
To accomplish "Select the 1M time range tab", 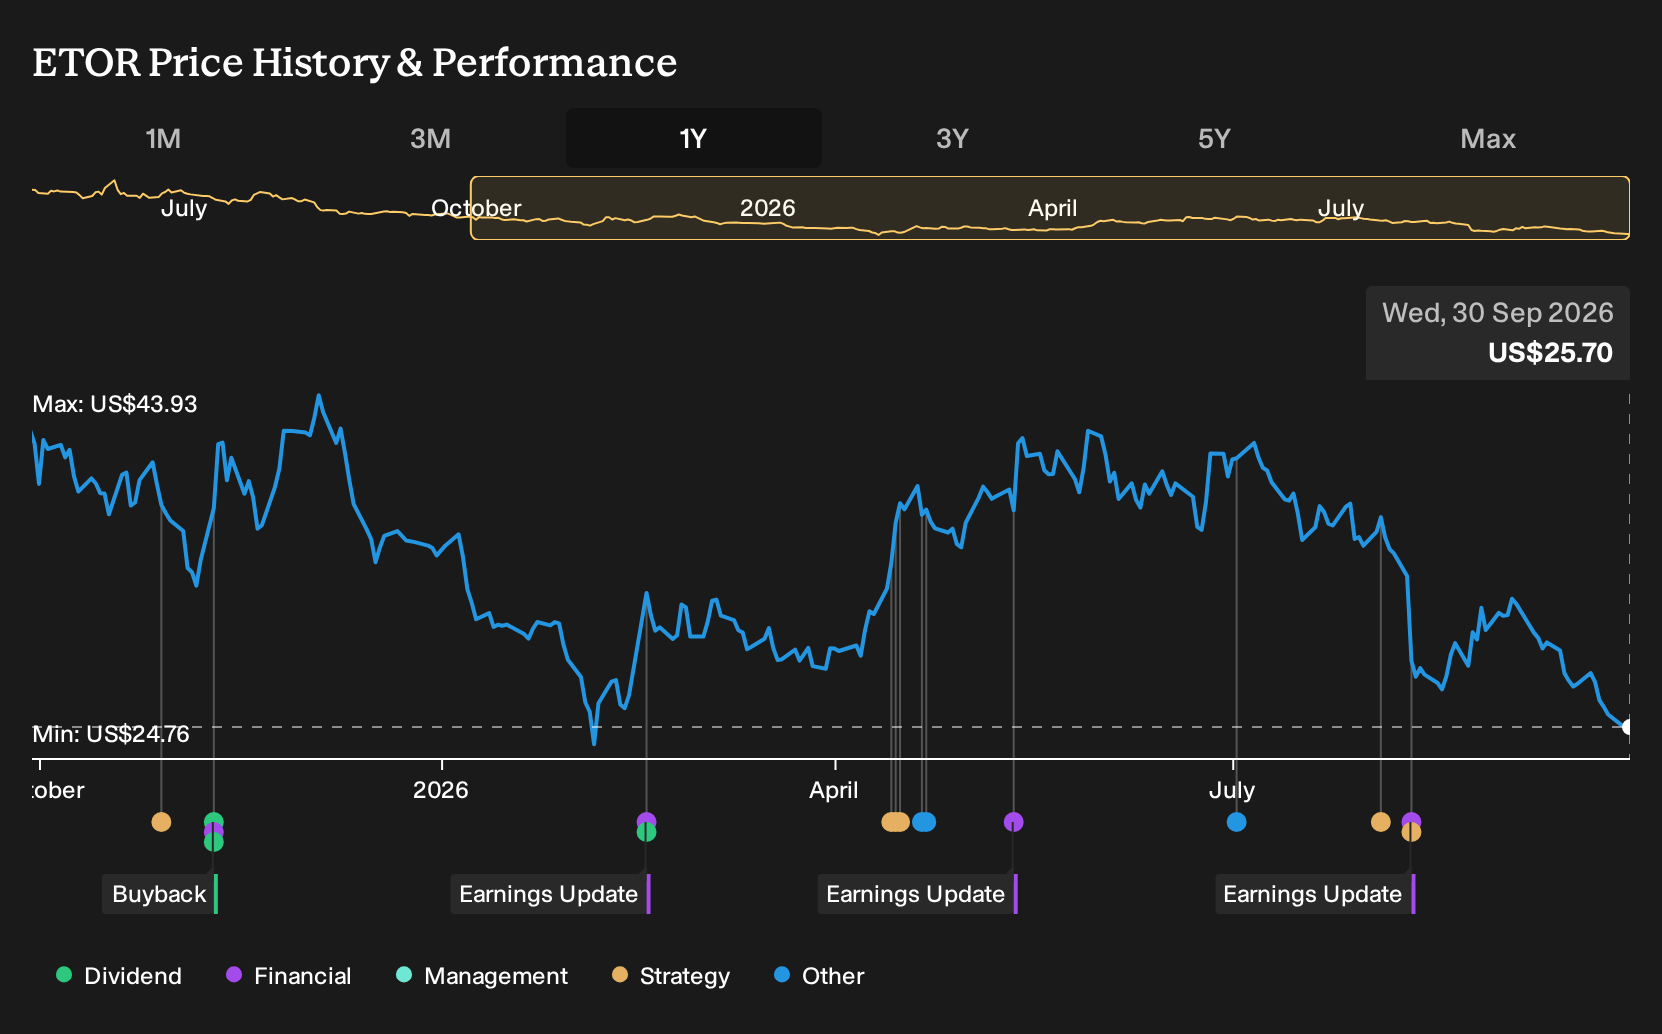I will click(163, 138).
